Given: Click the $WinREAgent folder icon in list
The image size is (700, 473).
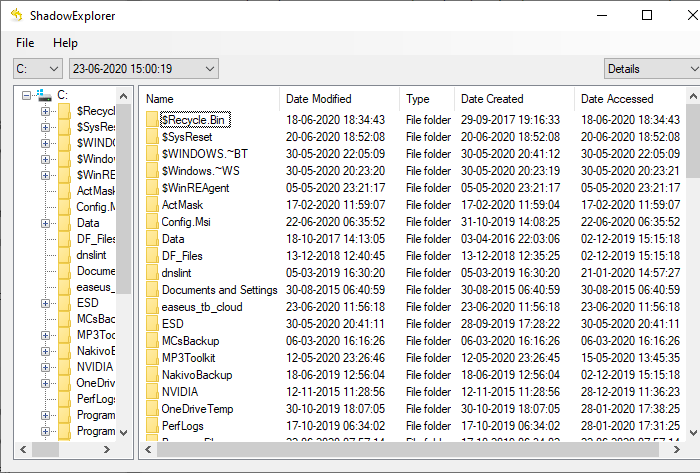Looking at the screenshot, I should [x=152, y=187].
